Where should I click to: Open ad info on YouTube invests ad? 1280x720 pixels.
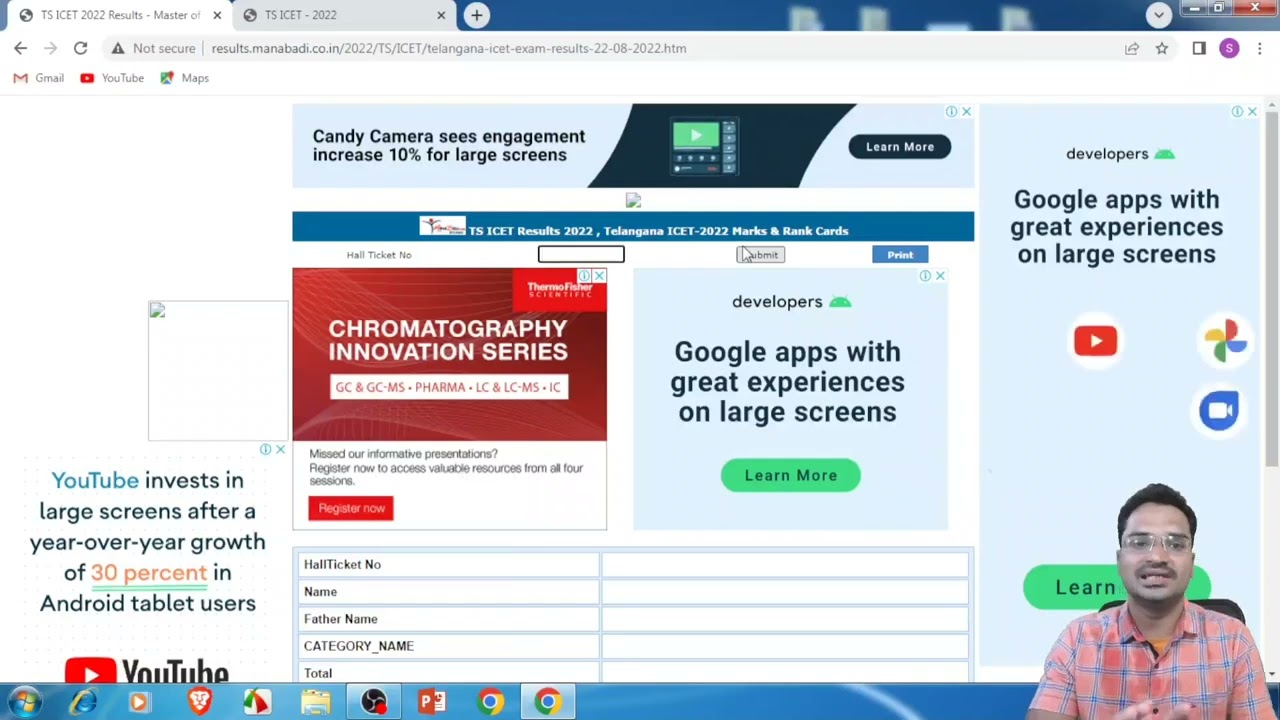point(265,449)
